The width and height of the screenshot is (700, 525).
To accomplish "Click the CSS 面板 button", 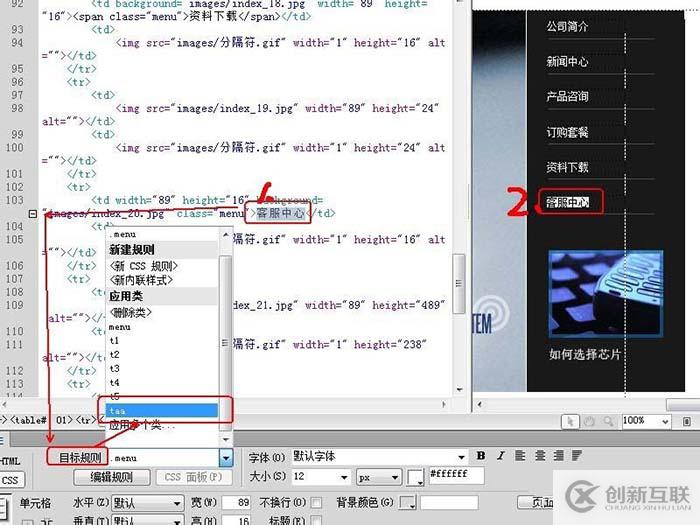I will (x=193, y=477).
